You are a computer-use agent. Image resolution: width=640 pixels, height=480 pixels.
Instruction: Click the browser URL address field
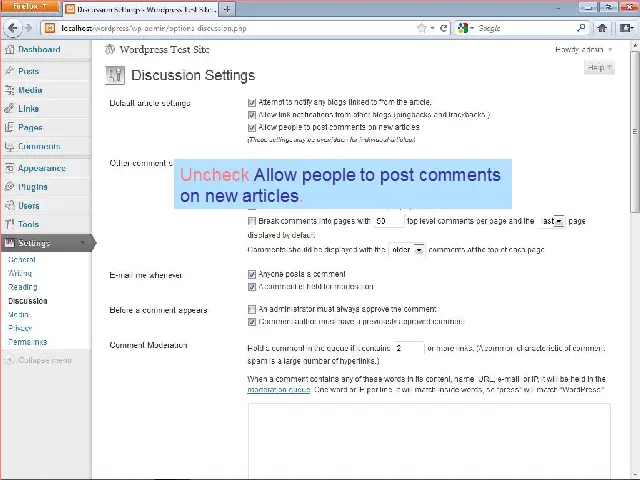(237, 28)
